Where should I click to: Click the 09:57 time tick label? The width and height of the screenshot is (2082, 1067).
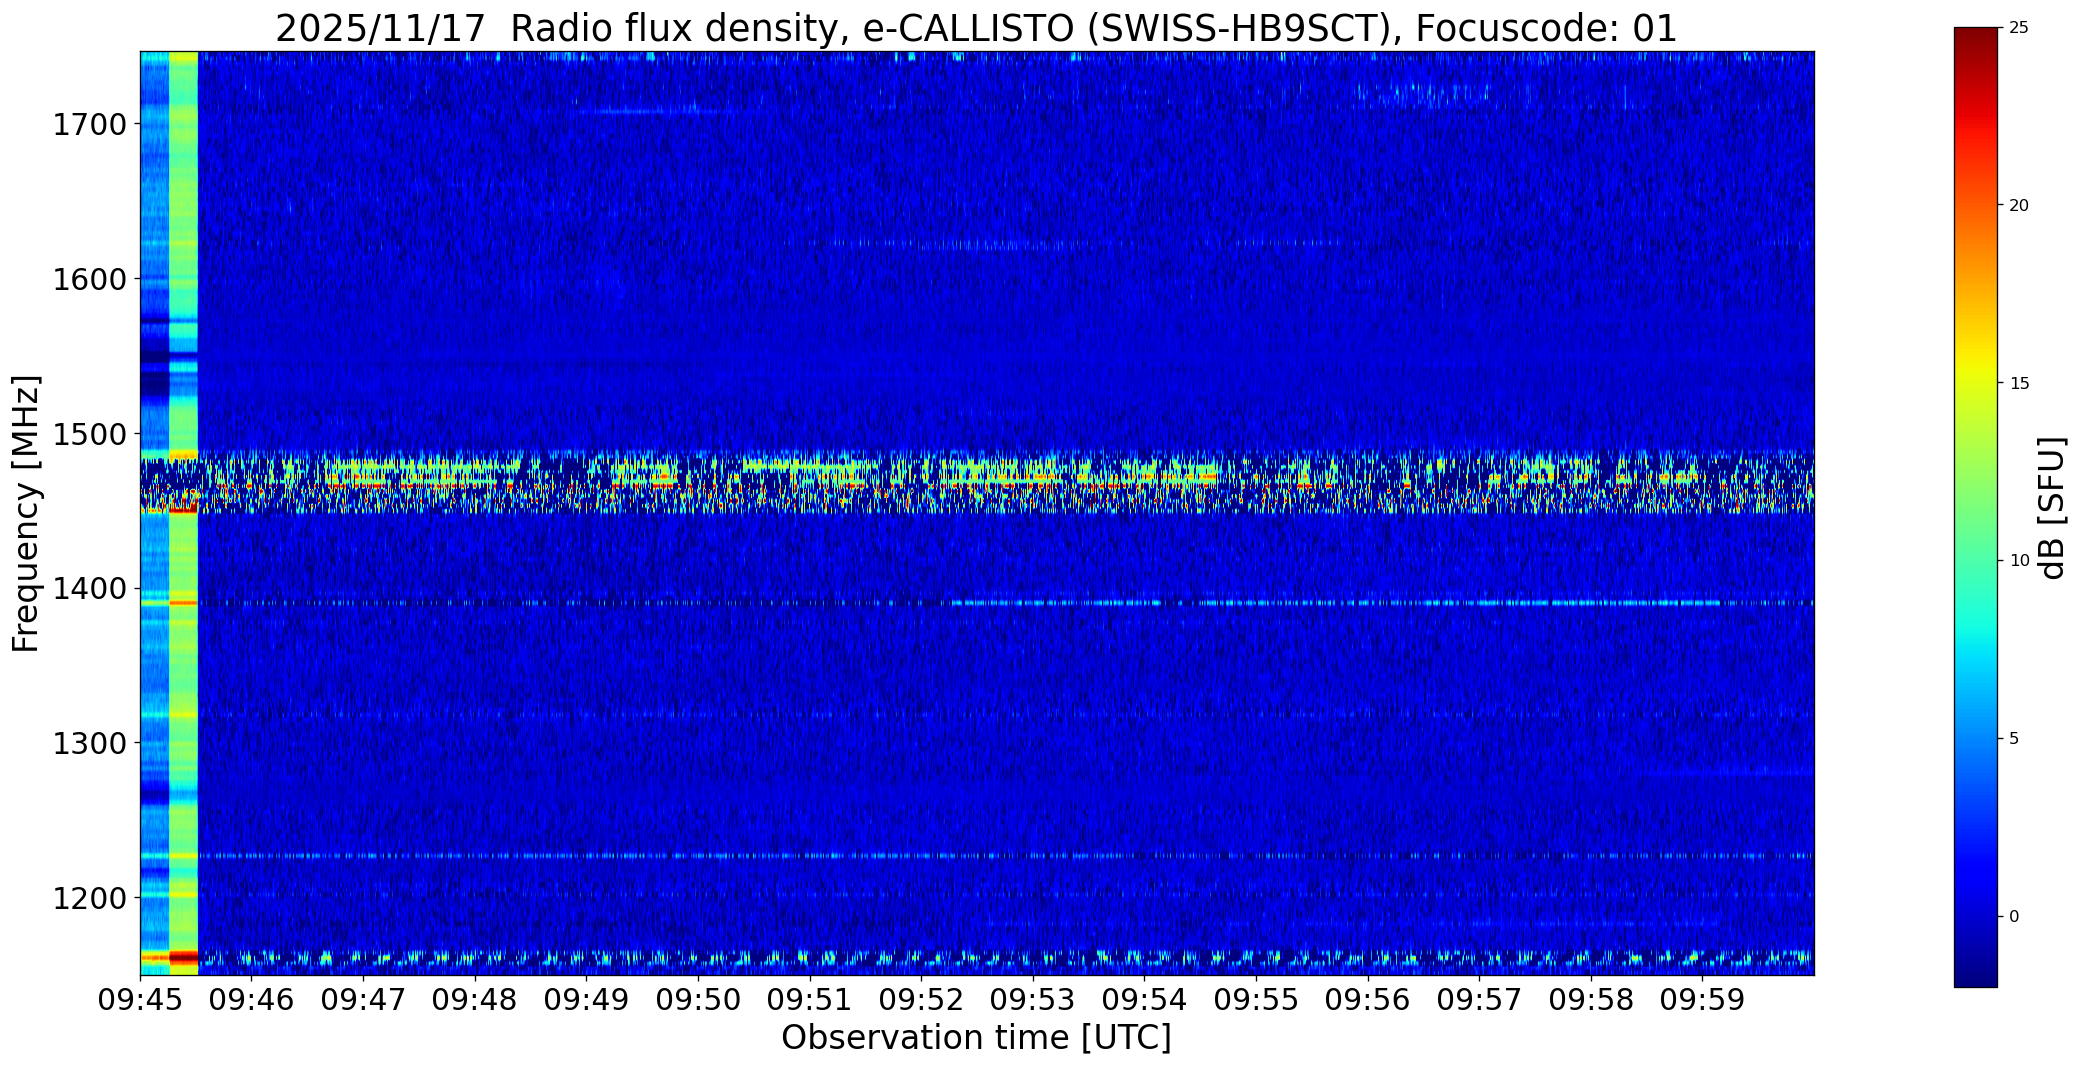[1479, 1000]
